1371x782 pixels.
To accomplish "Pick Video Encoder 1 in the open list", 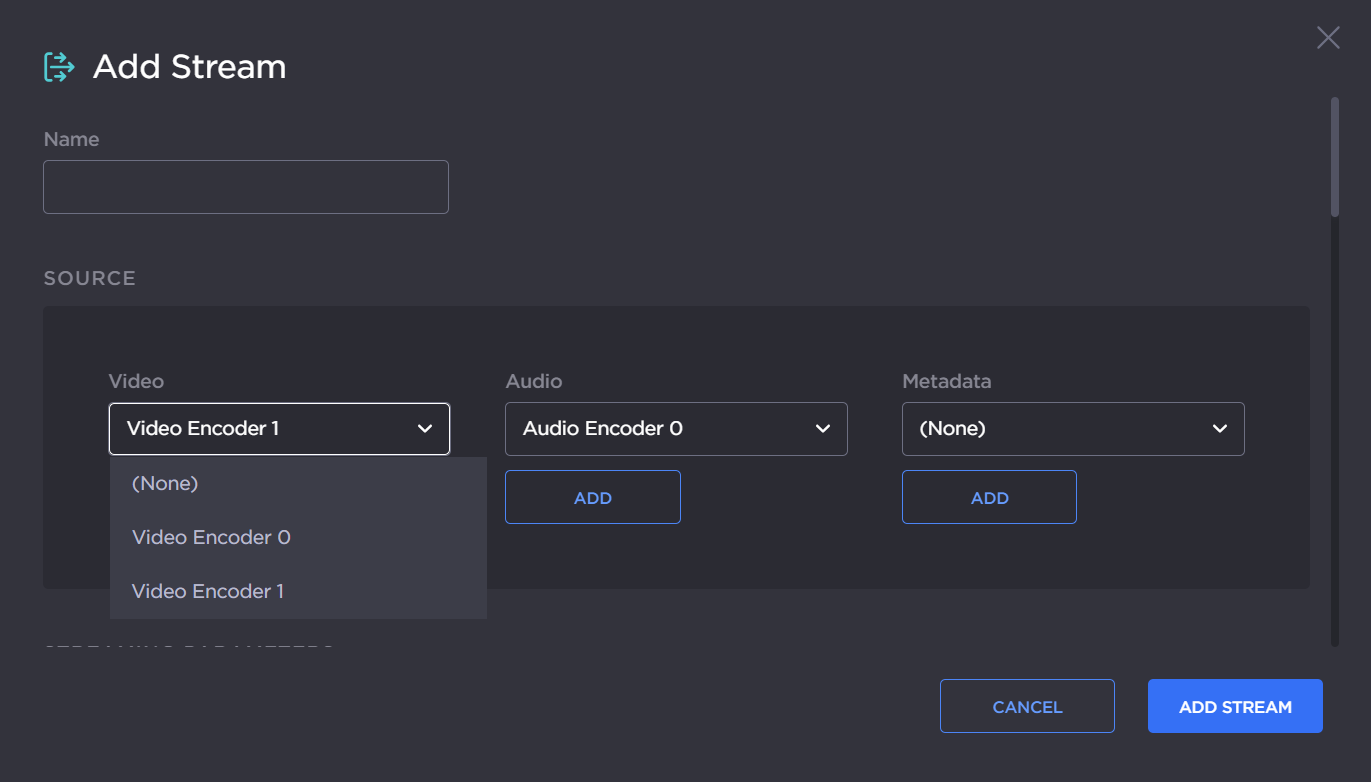I will point(208,591).
